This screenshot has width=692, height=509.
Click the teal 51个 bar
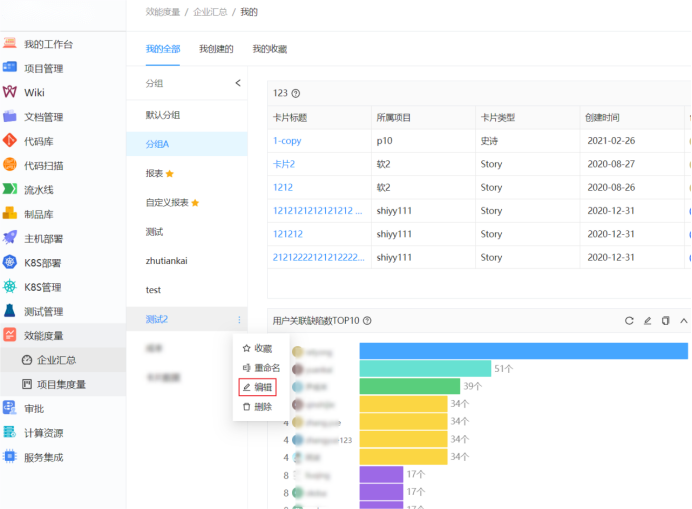pos(425,369)
